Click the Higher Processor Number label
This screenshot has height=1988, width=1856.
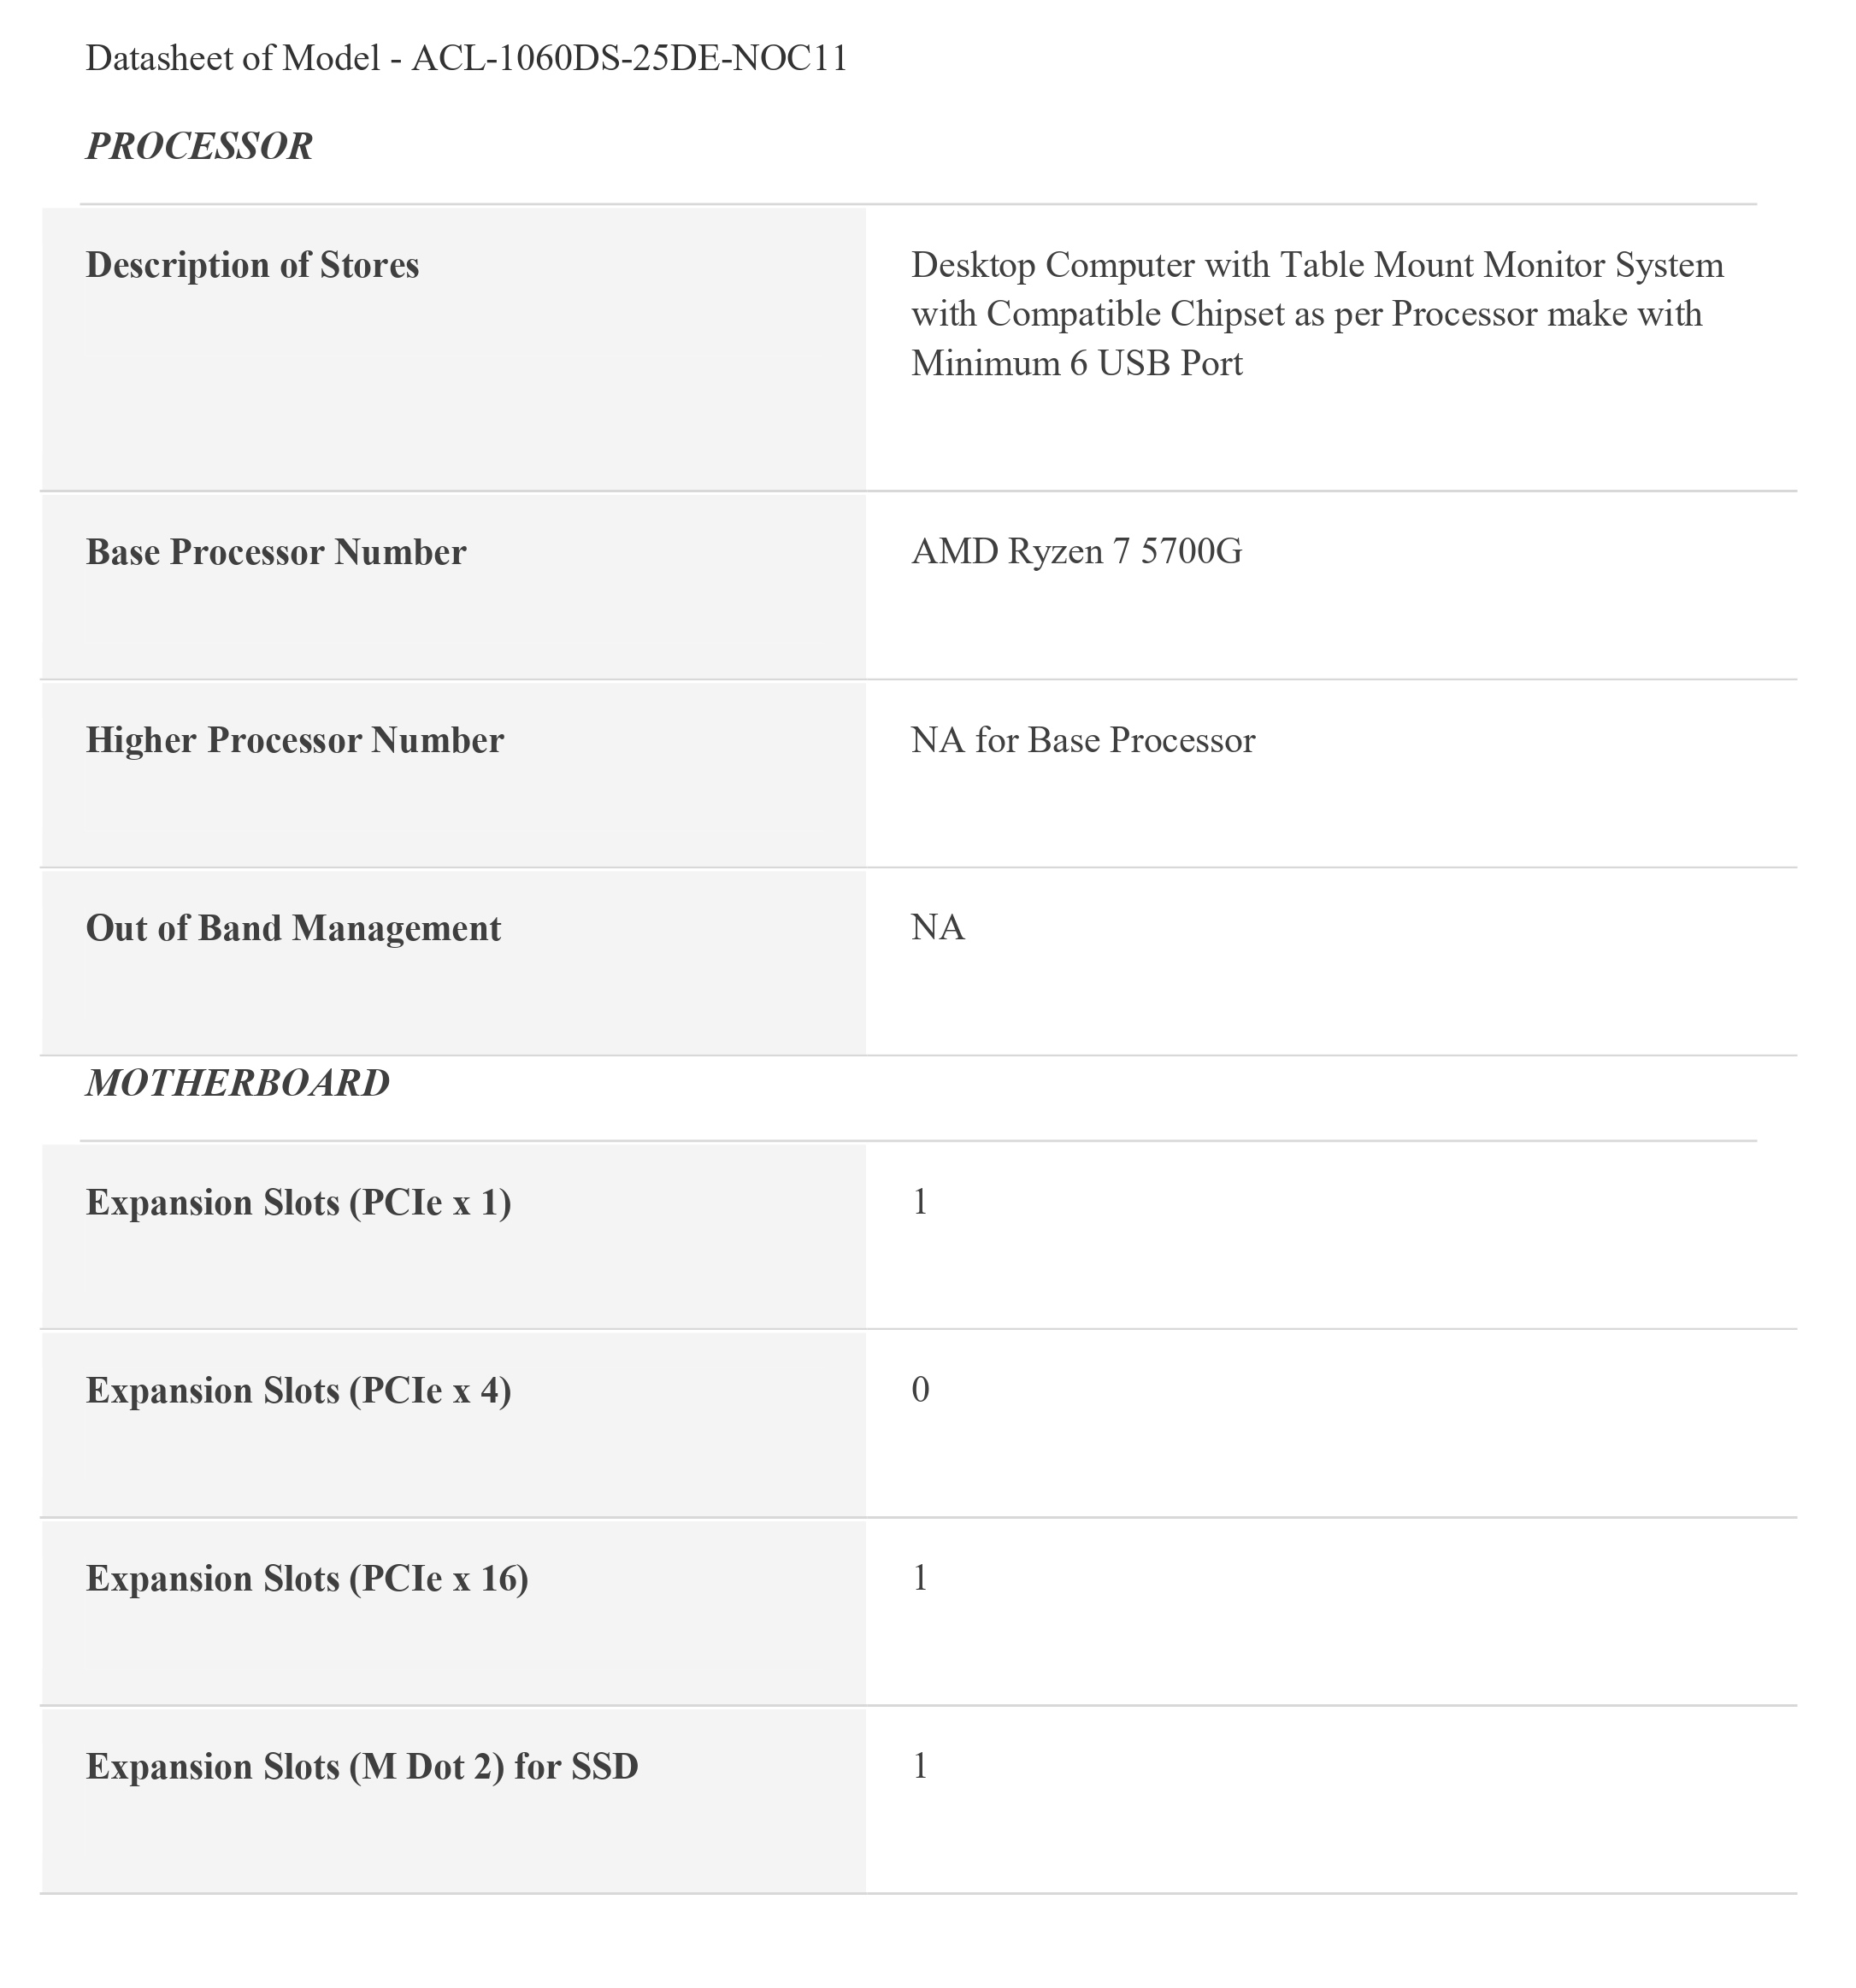pos(295,740)
